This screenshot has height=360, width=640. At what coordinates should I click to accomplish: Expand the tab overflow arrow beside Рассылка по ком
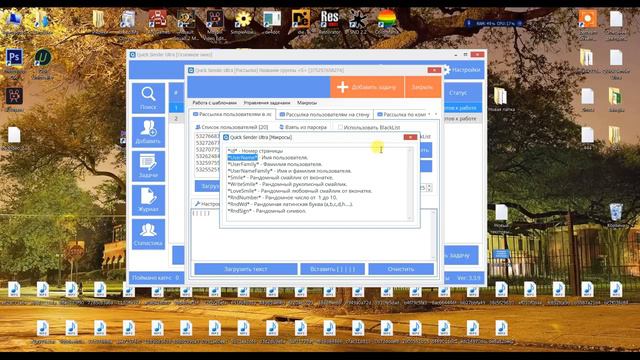pos(436,115)
